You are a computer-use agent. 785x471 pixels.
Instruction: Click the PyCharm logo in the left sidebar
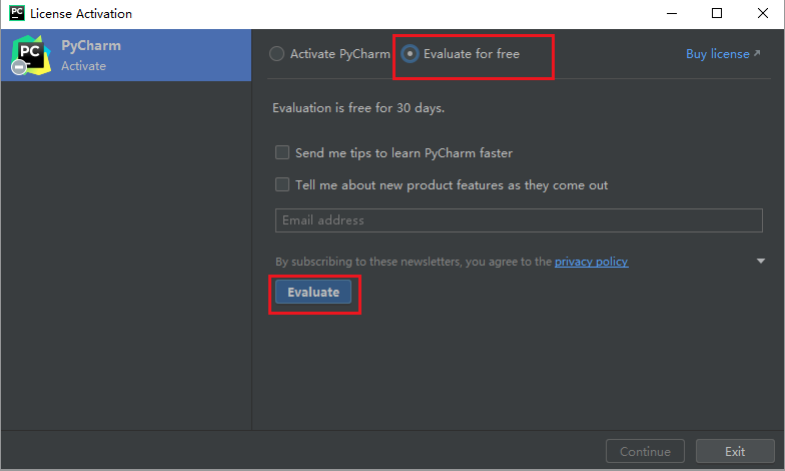[x=30, y=54]
